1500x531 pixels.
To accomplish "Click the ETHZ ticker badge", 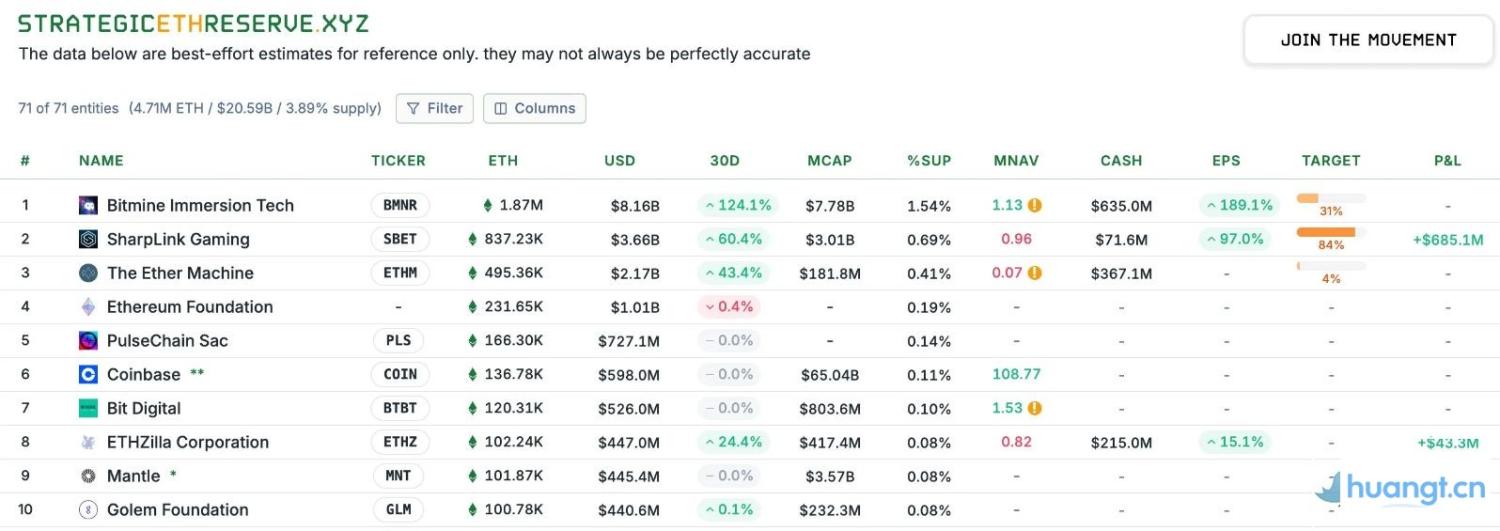I will [400, 442].
